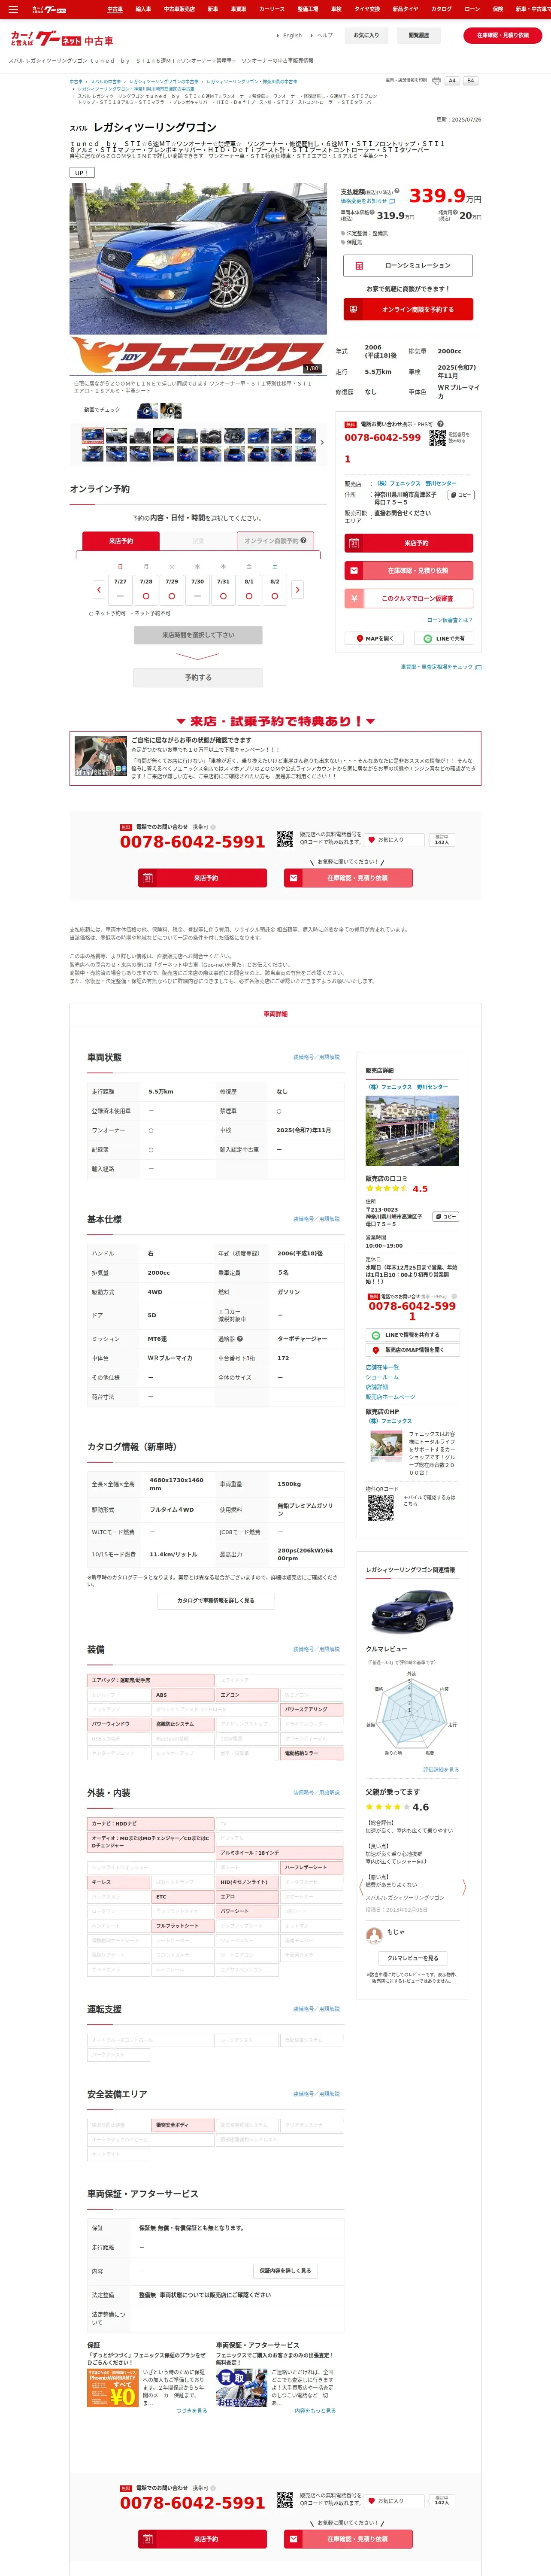Screen dimensions: 551x2576
Task: Click the header 在庫確認・見積り依頼 button
Action: click(x=502, y=35)
